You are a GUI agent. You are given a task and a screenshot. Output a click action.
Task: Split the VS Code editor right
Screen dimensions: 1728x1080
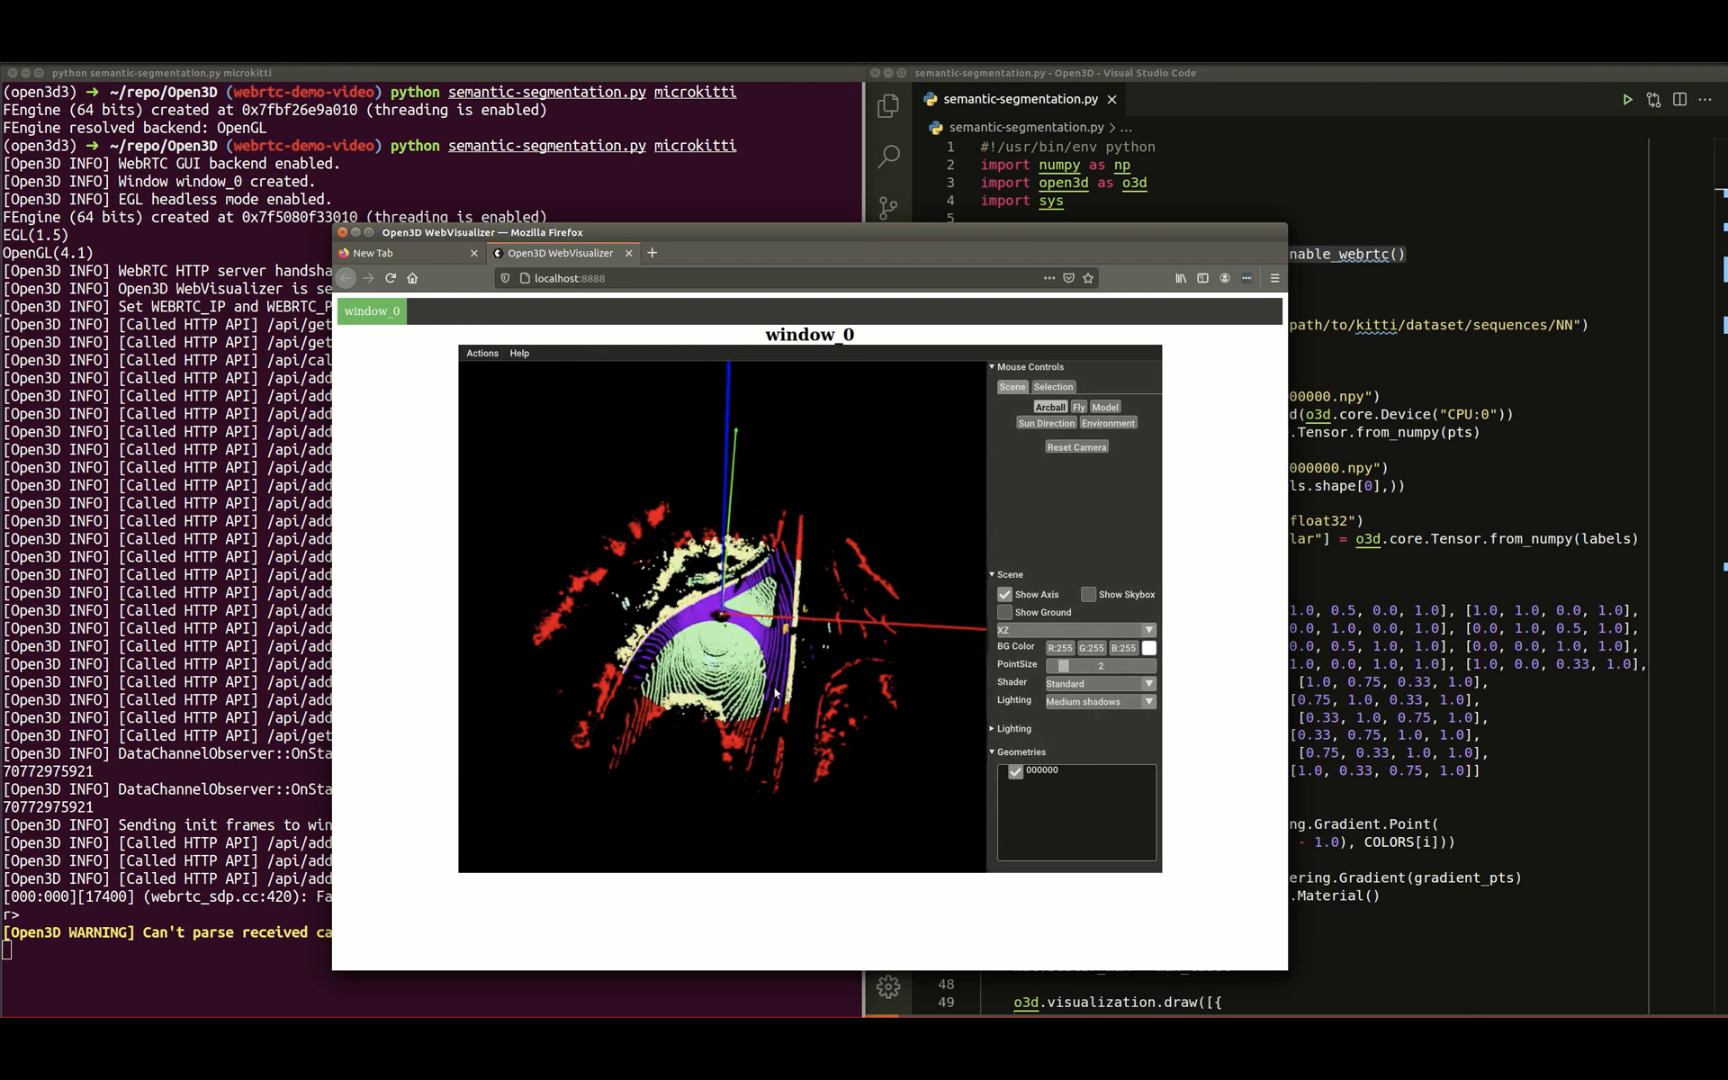[1680, 99]
